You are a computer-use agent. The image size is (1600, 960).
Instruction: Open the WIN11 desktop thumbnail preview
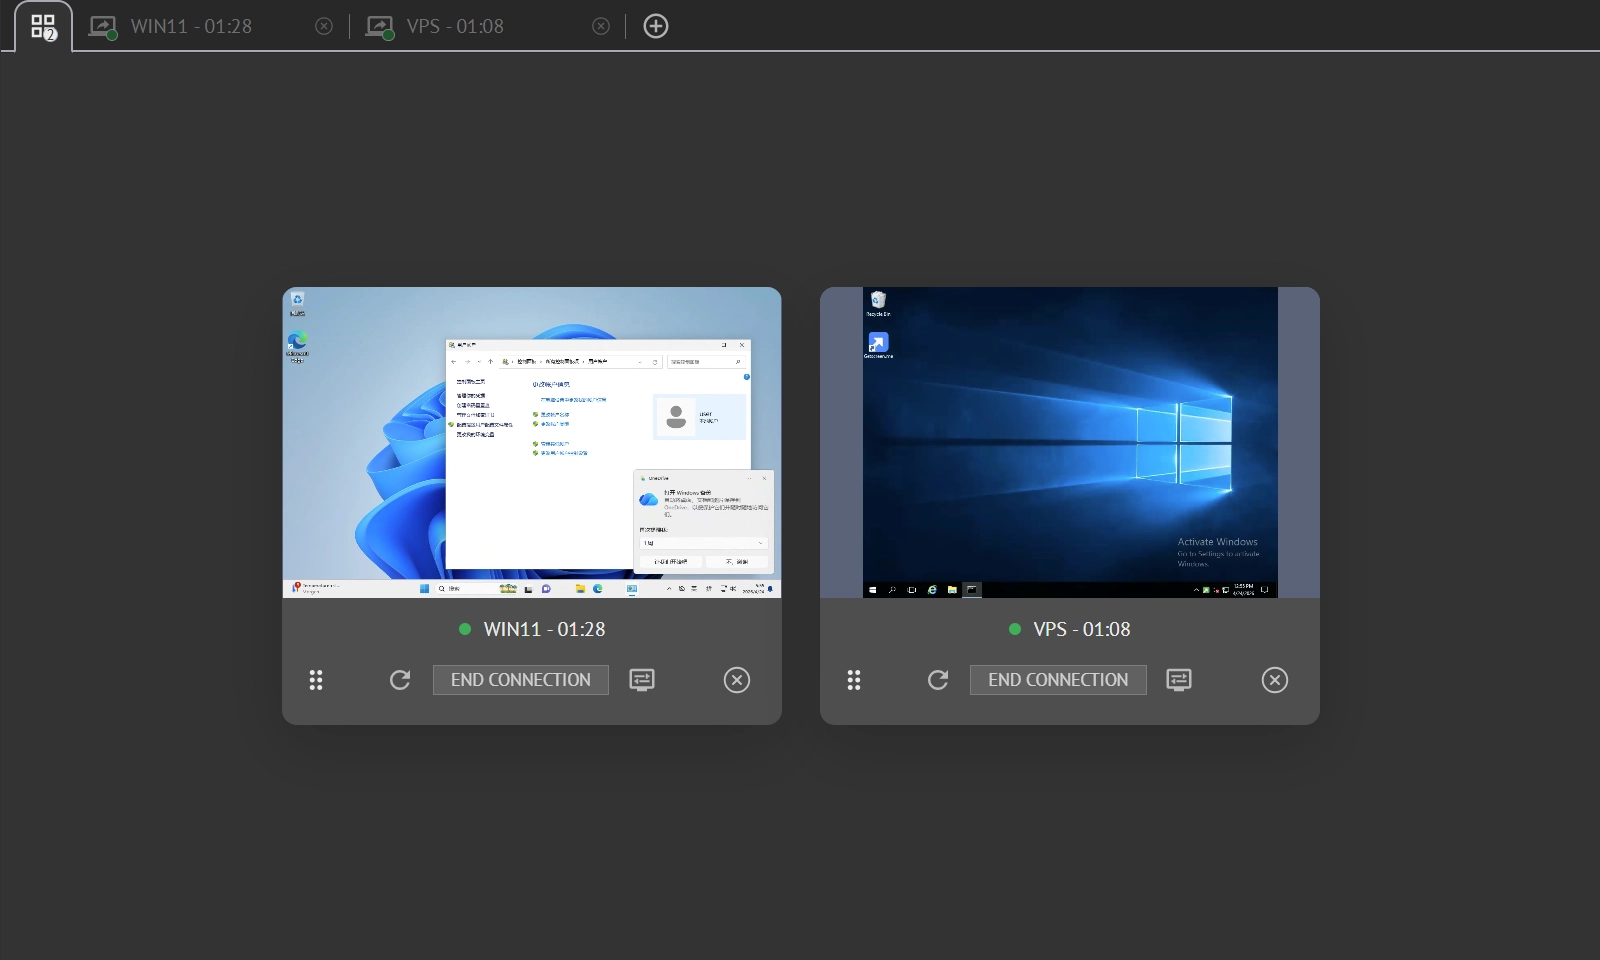pyautogui.click(x=532, y=442)
